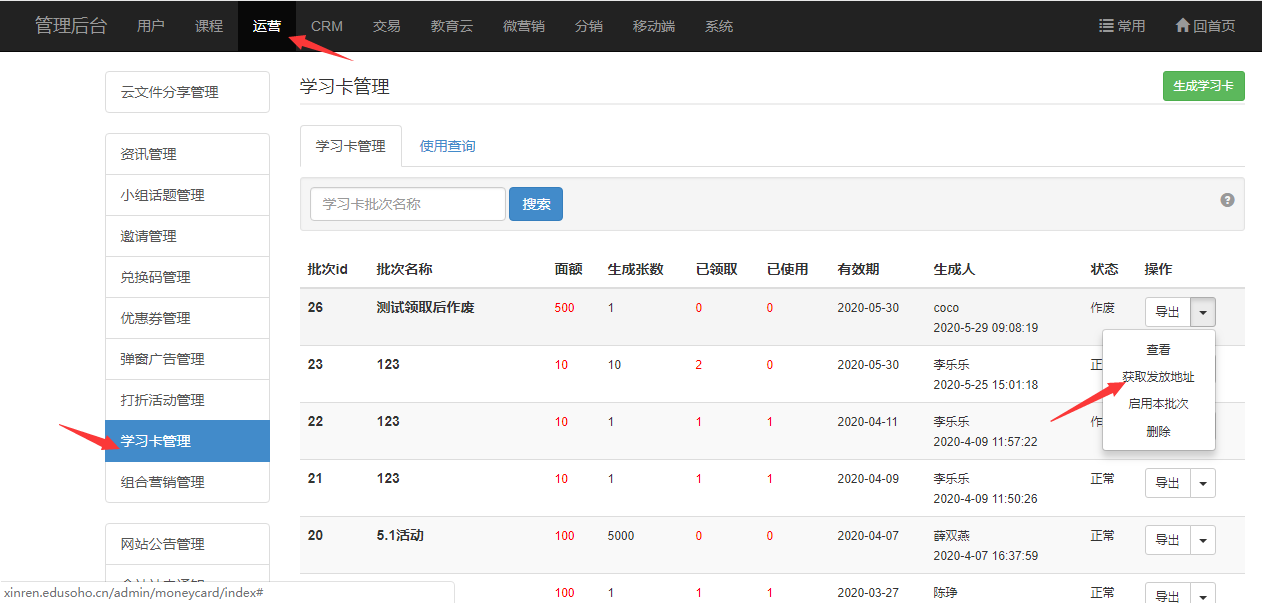Go to 回首页 home link
The image size is (1262, 603).
point(1205,26)
